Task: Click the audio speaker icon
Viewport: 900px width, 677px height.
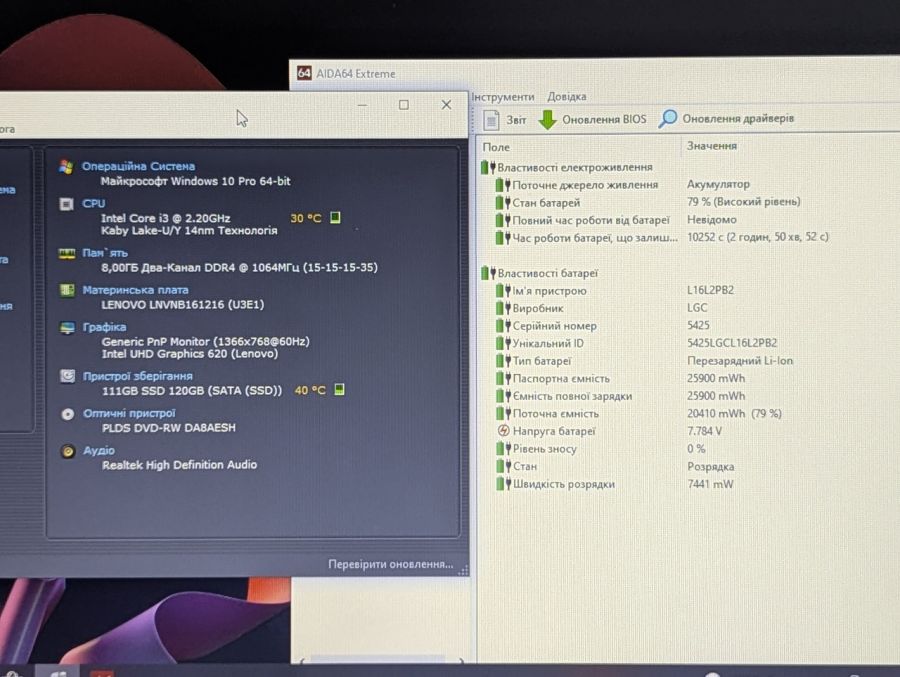Action: click(68, 451)
